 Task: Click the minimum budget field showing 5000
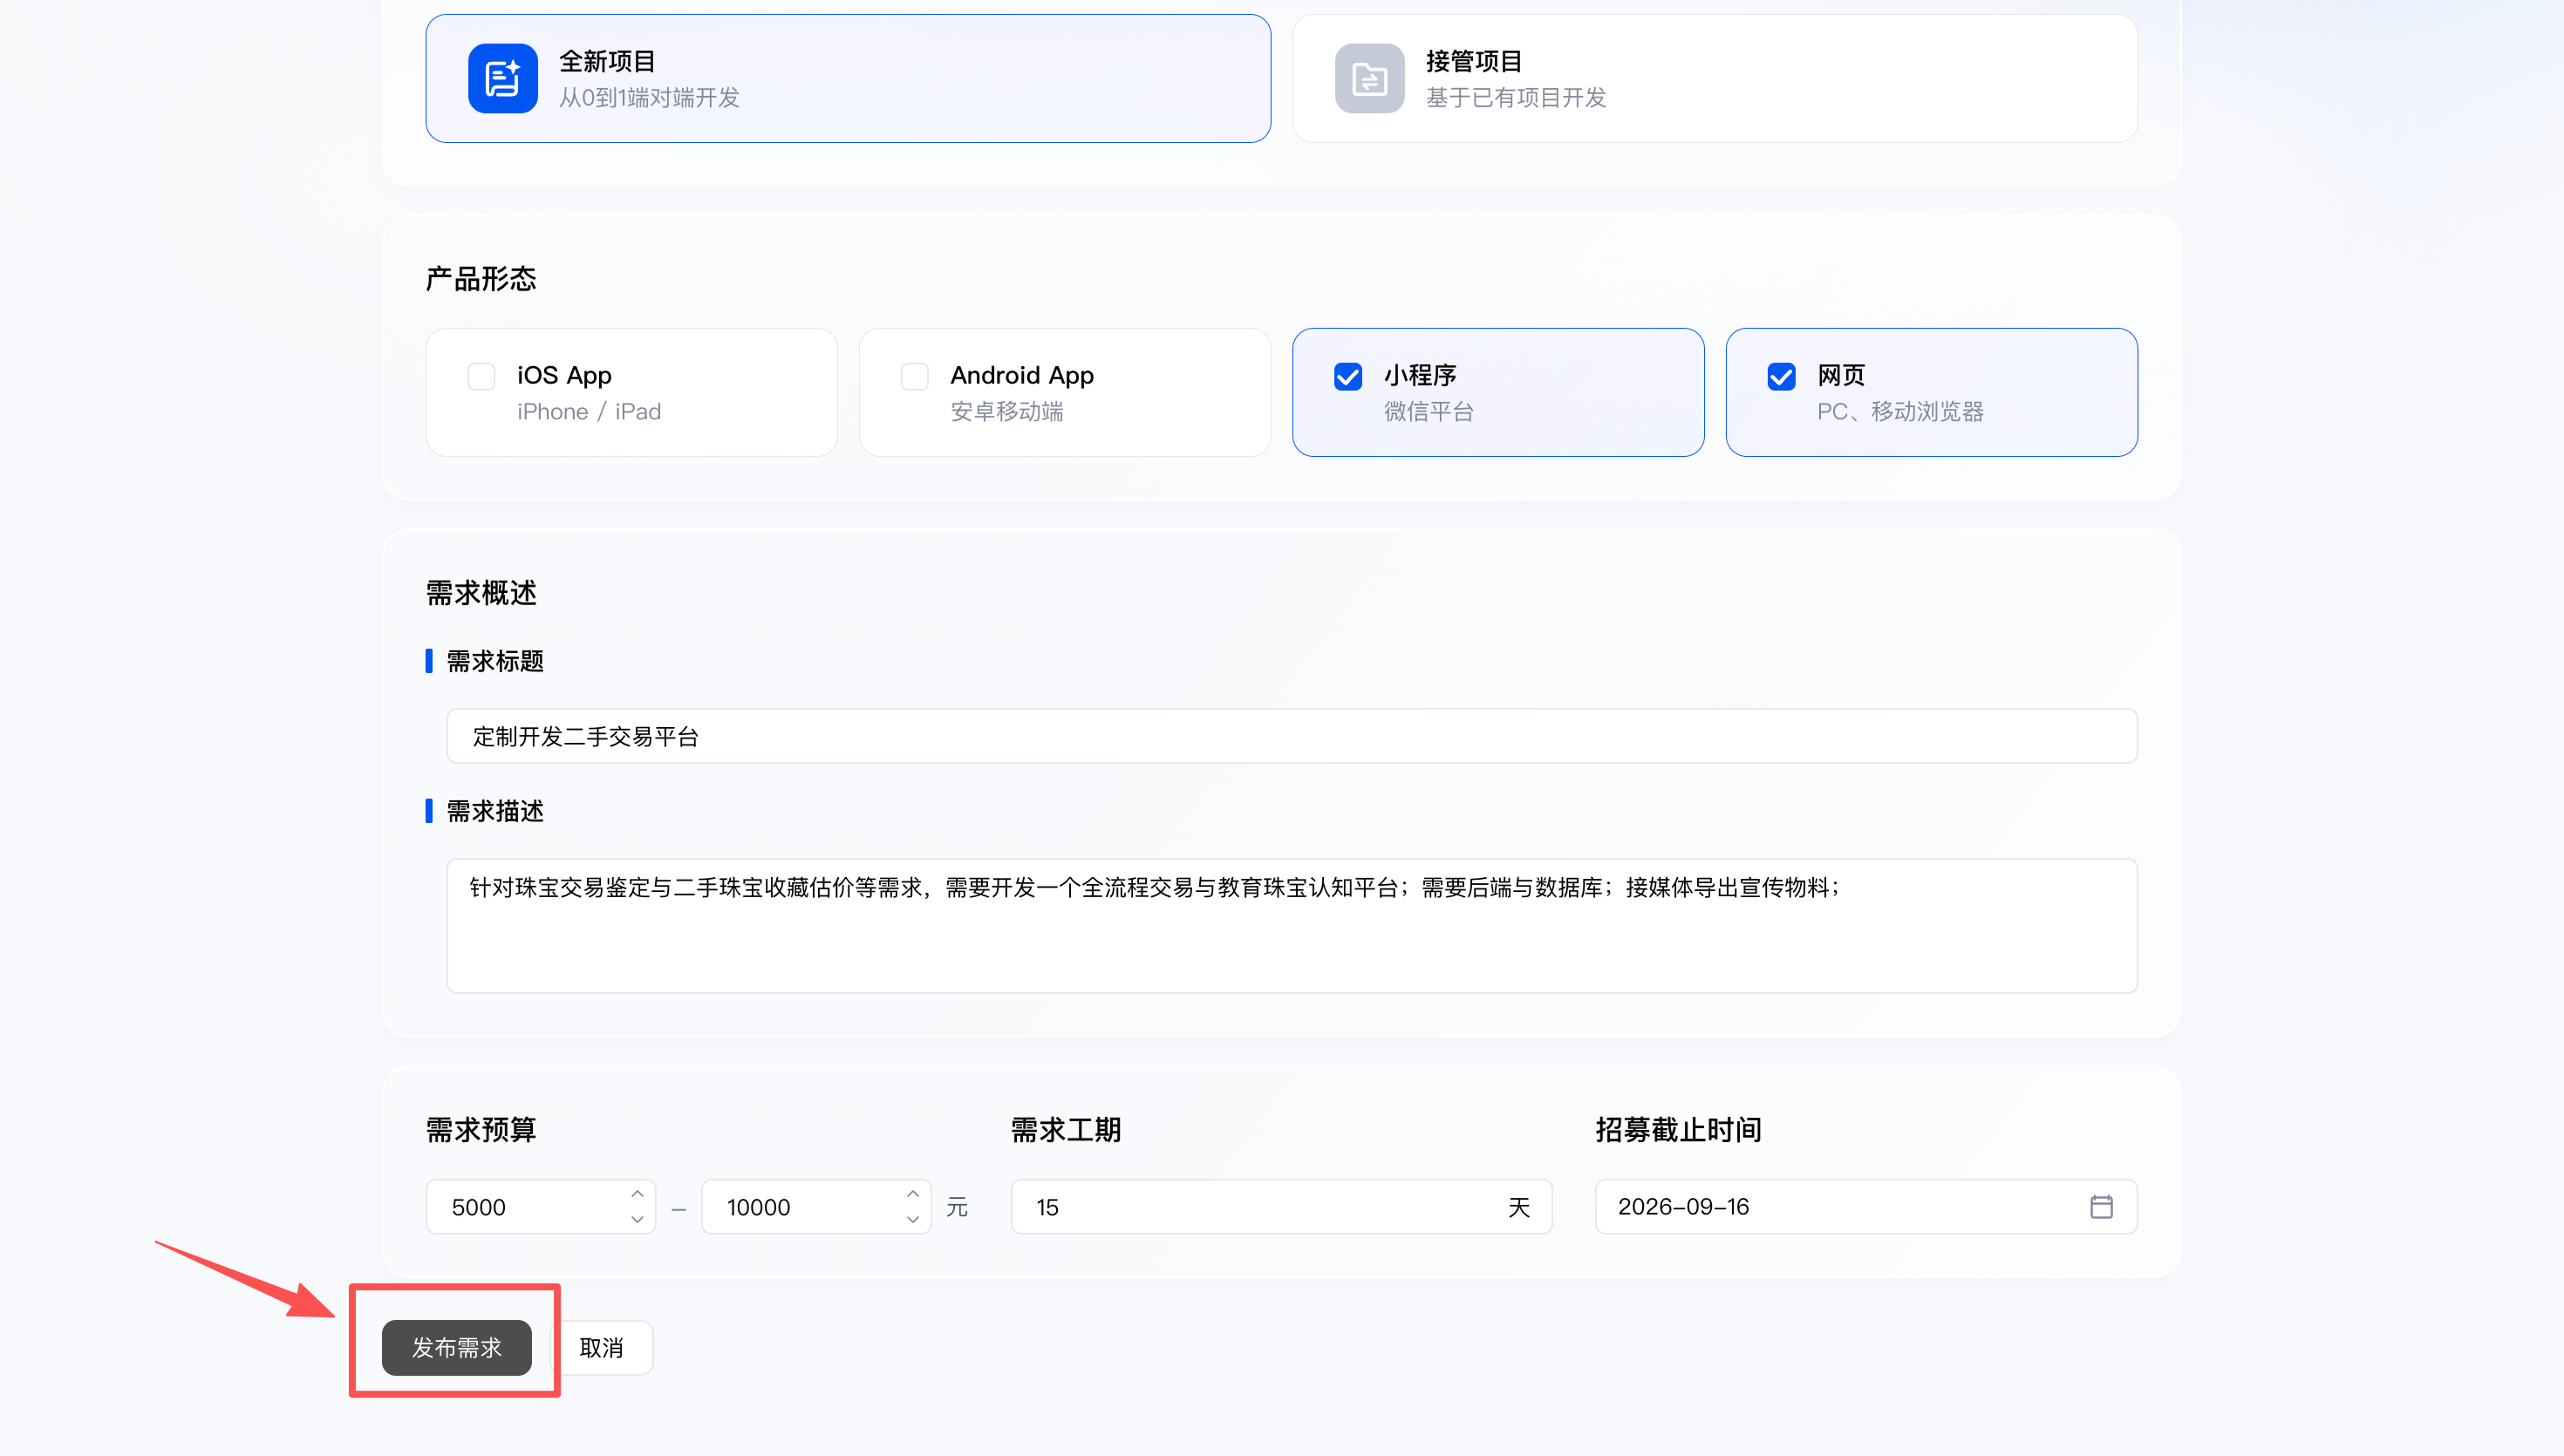click(540, 1206)
